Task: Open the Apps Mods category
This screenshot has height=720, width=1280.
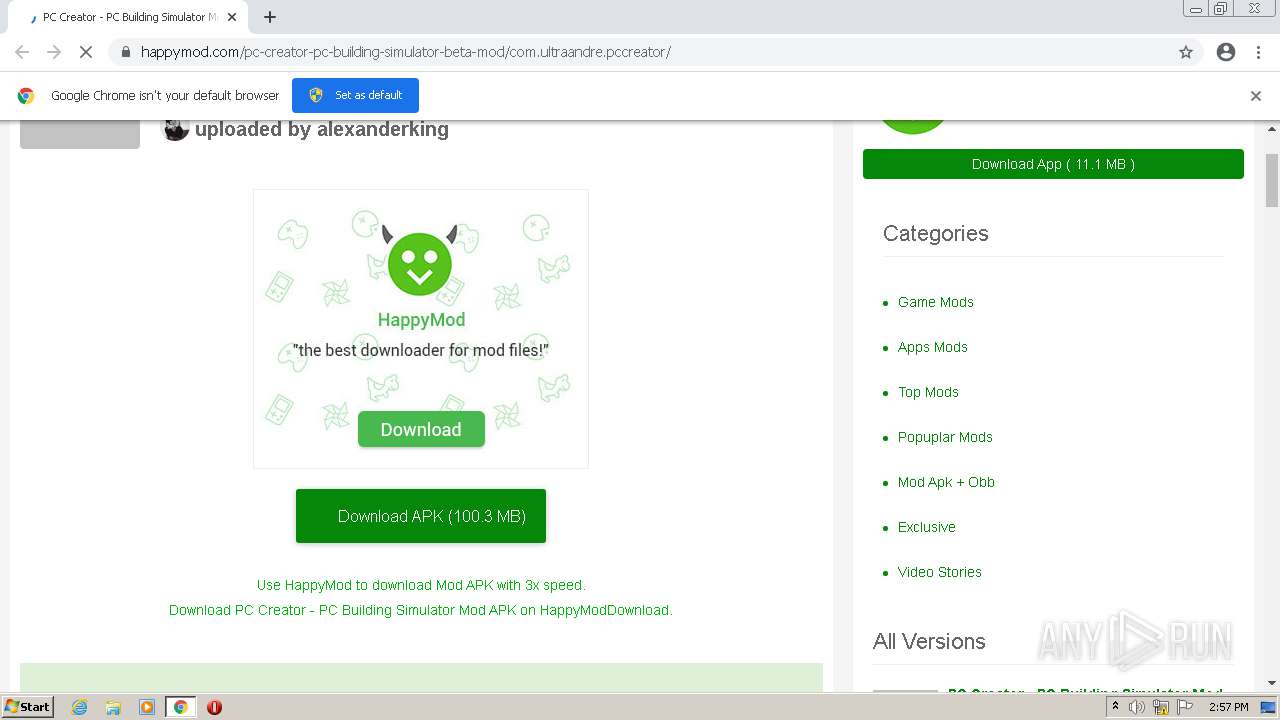Action: coord(932,347)
